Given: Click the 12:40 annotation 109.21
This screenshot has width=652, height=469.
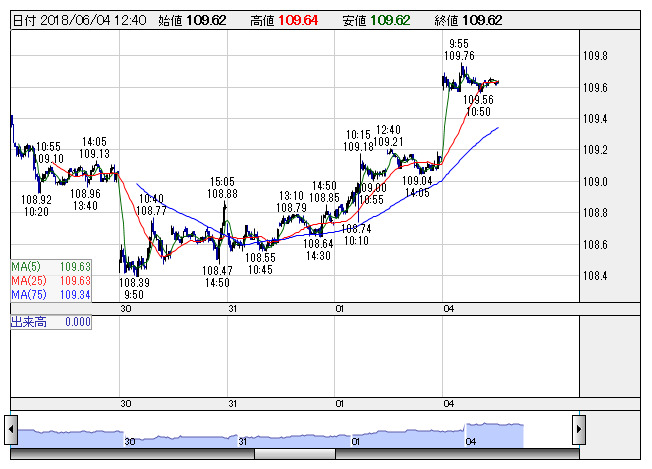Looking at the screenshot, I should pos(388,136).
